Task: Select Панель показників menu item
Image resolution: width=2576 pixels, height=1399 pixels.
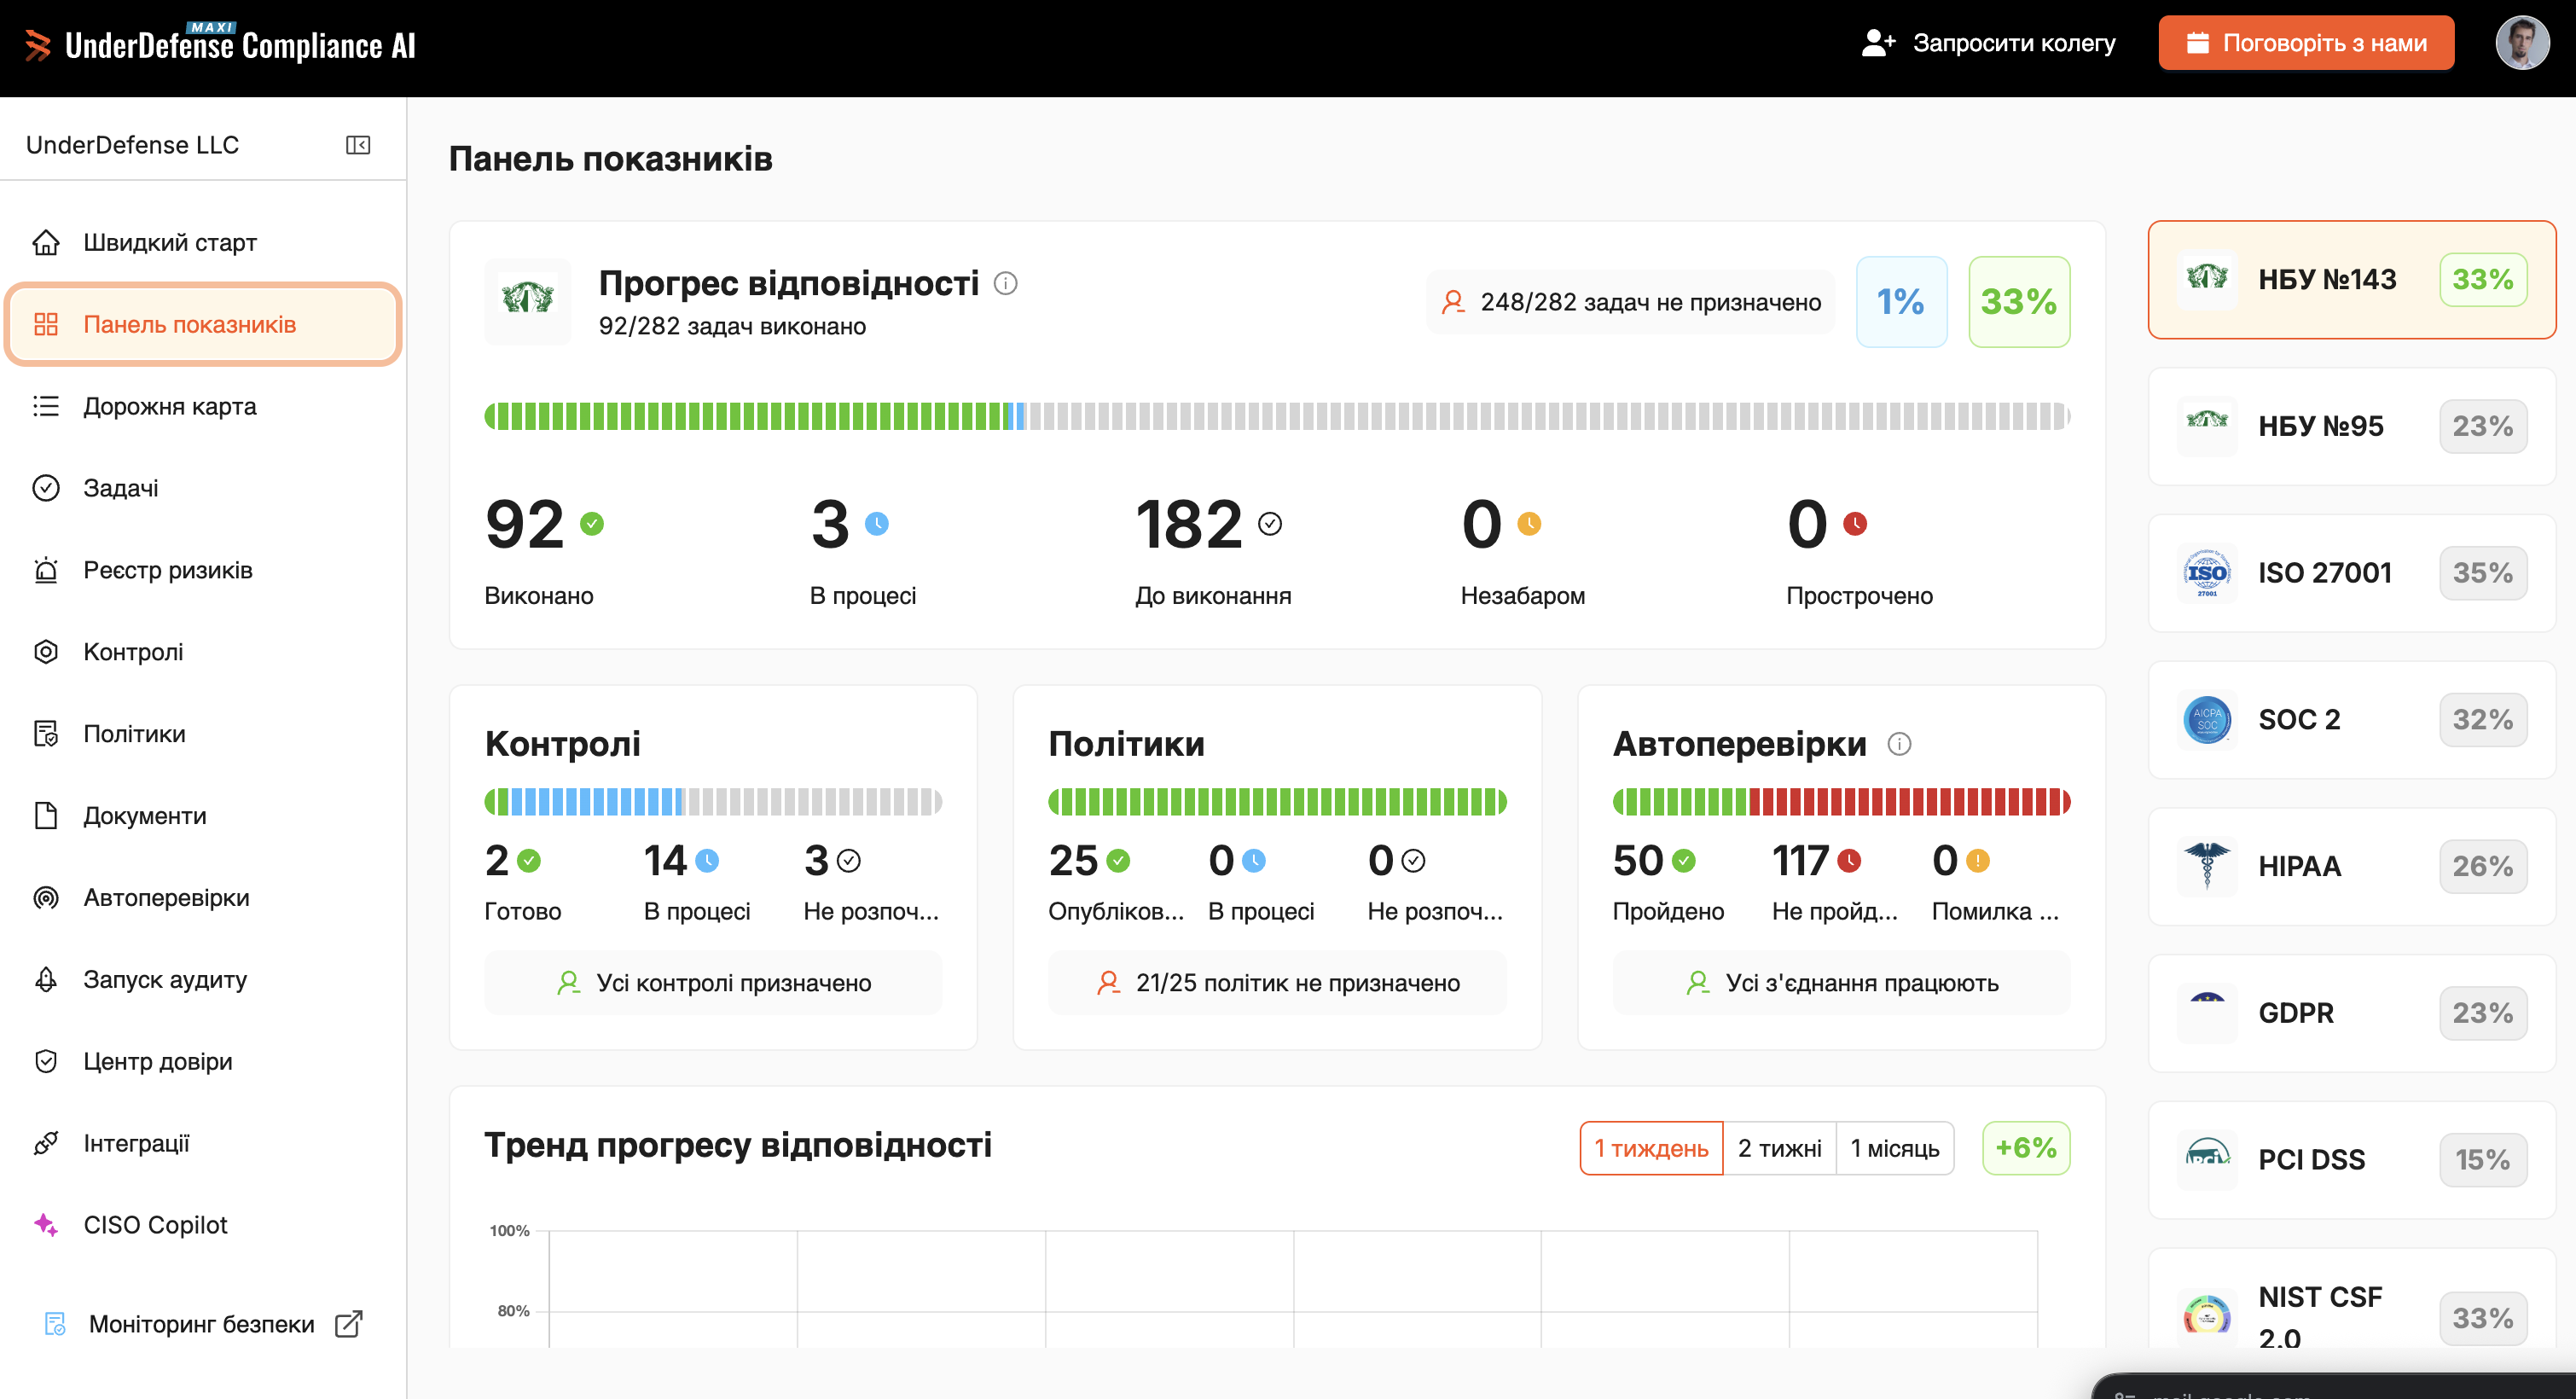Action: pos(203,324)
